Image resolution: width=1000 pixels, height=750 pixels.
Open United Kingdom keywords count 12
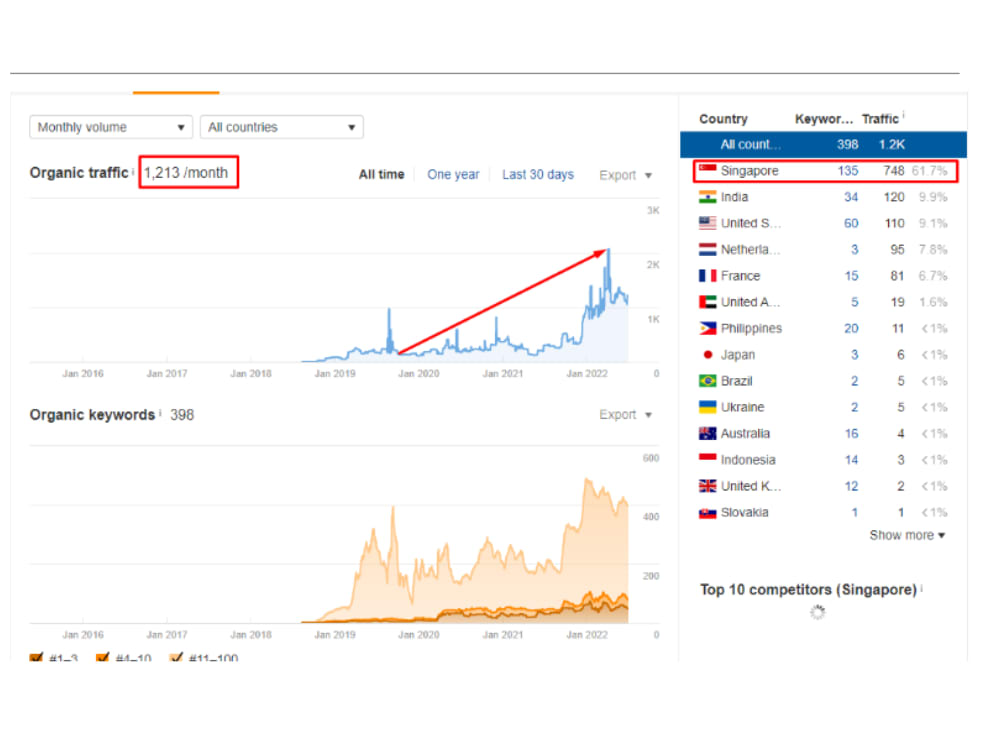point(851,486)
